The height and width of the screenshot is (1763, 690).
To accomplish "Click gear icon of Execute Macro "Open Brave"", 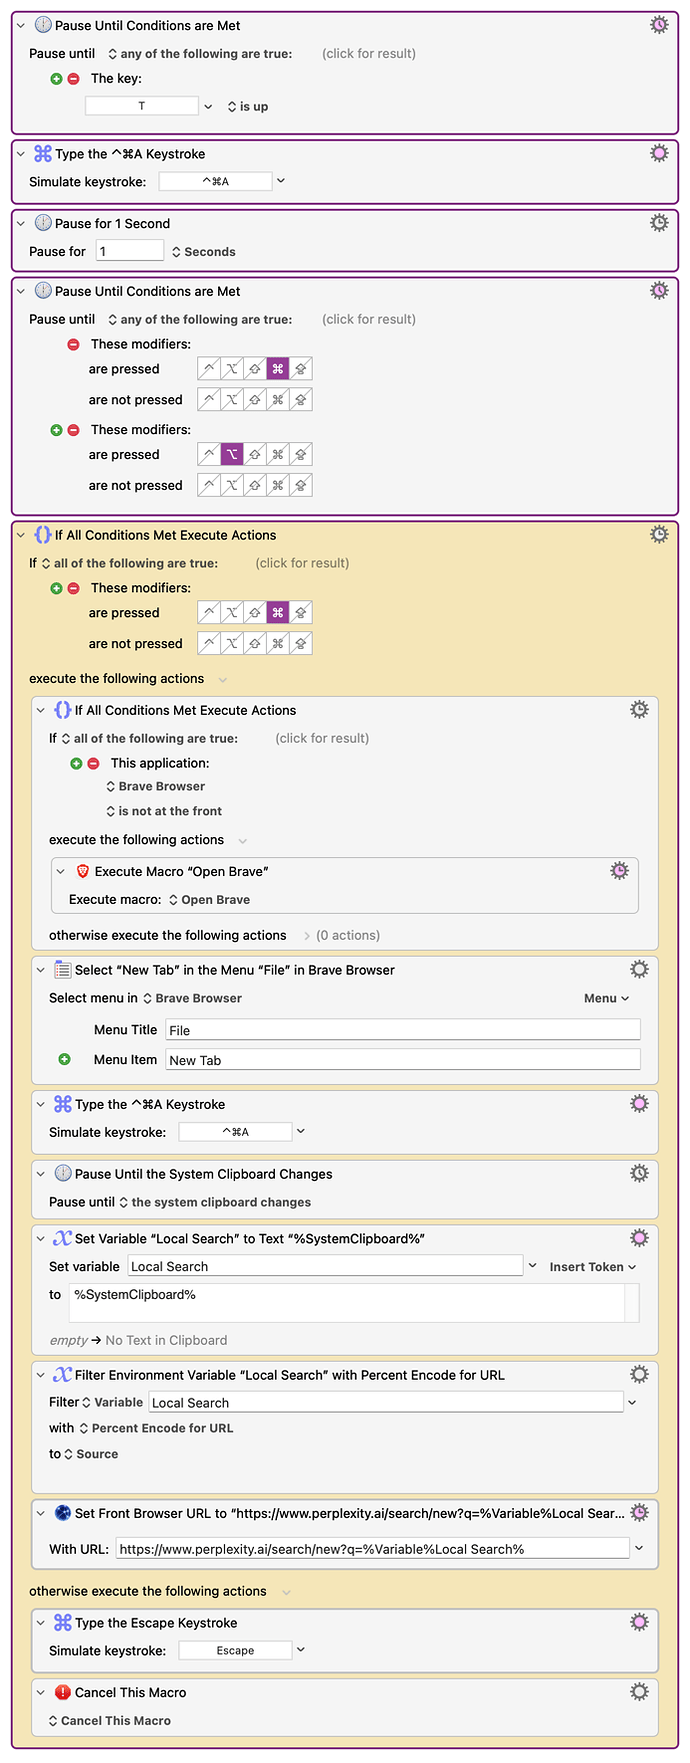I will 619,871.
